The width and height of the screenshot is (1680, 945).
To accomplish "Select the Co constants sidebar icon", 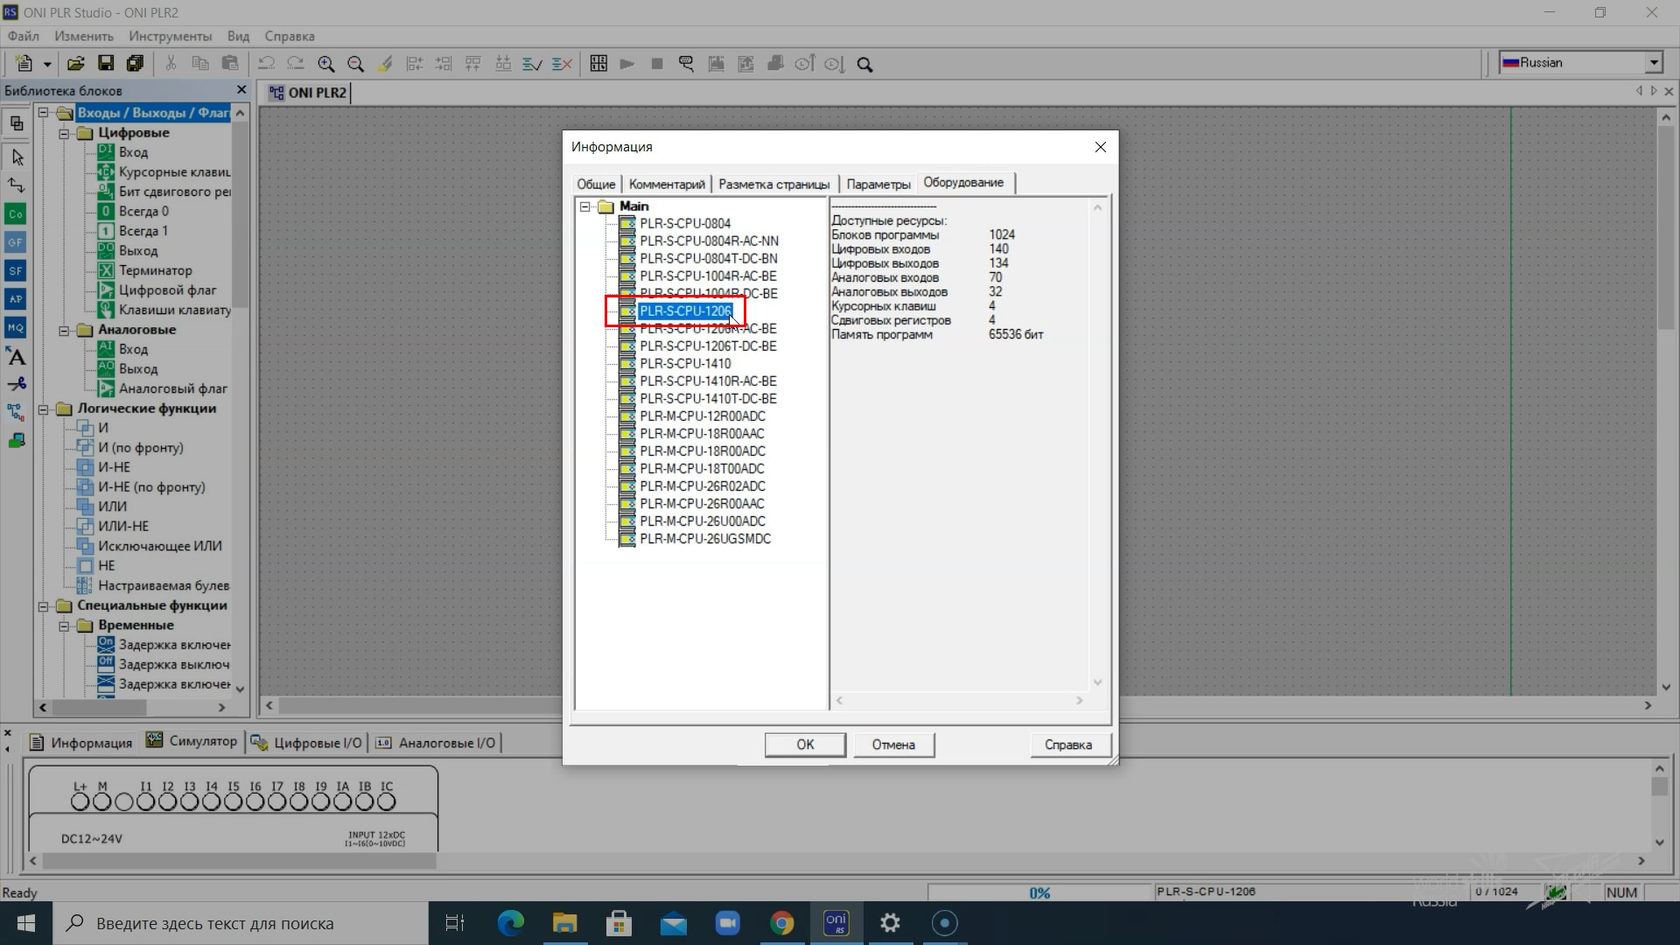I will tap(16, 214).
